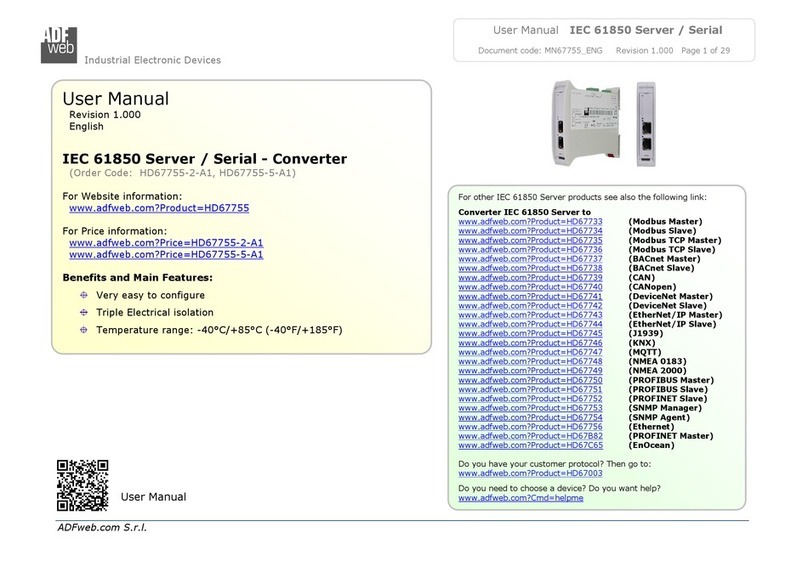Open the PROFINET Slave link HD67752

pyautogui.click(x=530, y=399)
